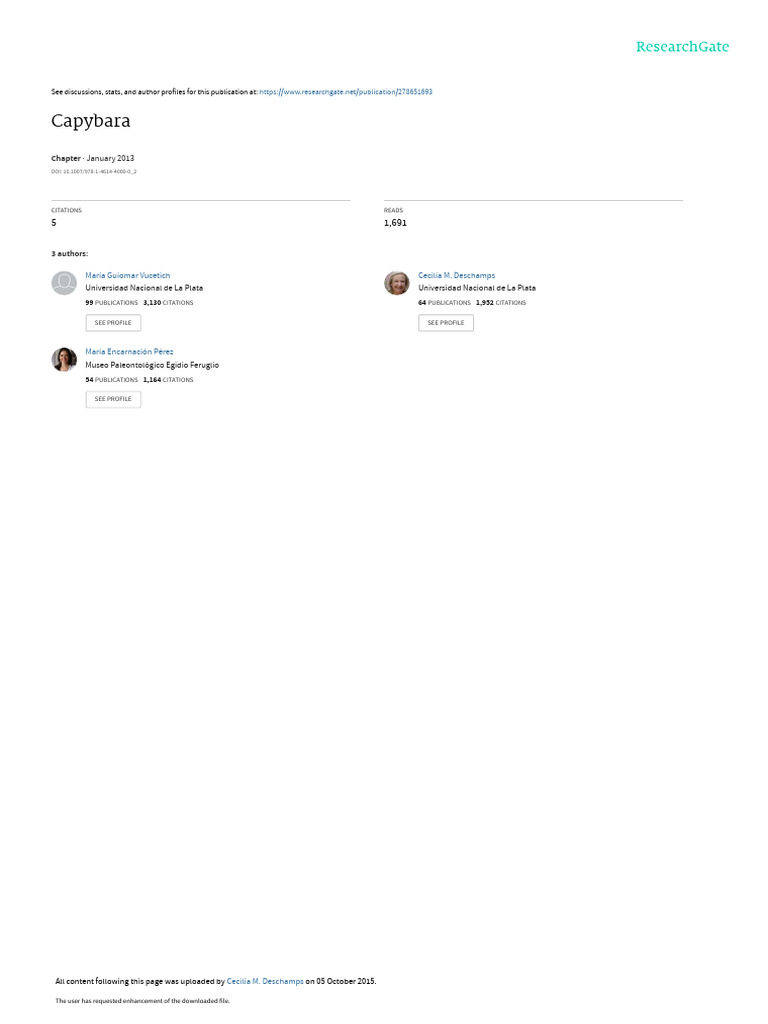Click María Encarnación Pérez profile photo
768x1024 pixels.
coord(64,359)
